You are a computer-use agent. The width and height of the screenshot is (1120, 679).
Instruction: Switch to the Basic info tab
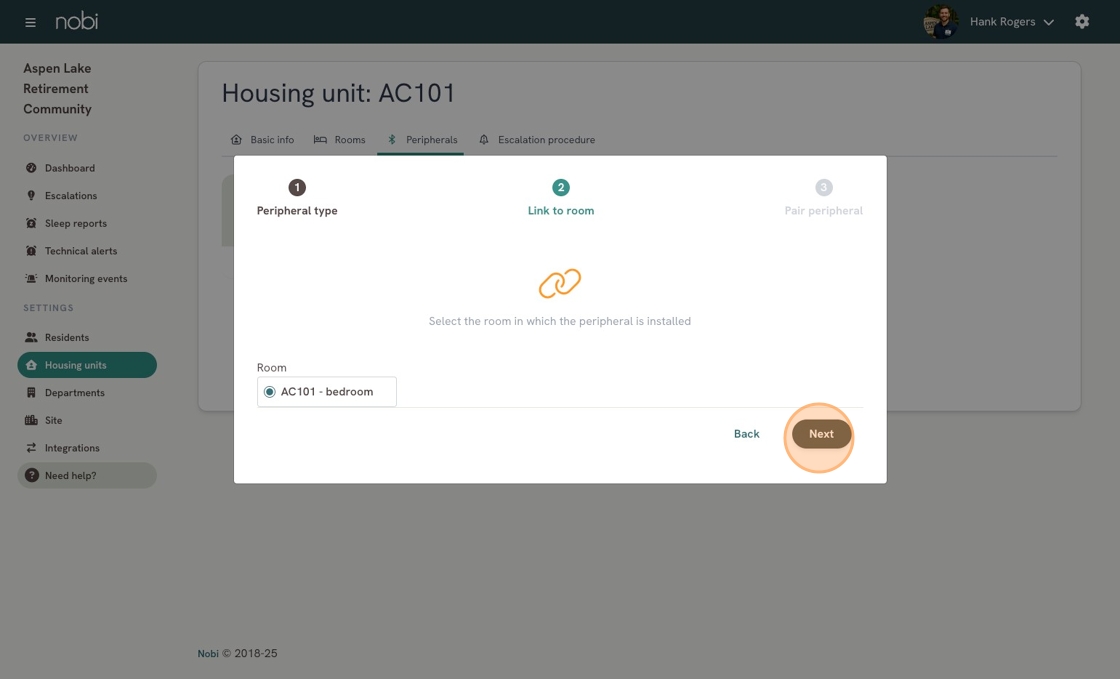pyautogui.click(x=262, y=140)
